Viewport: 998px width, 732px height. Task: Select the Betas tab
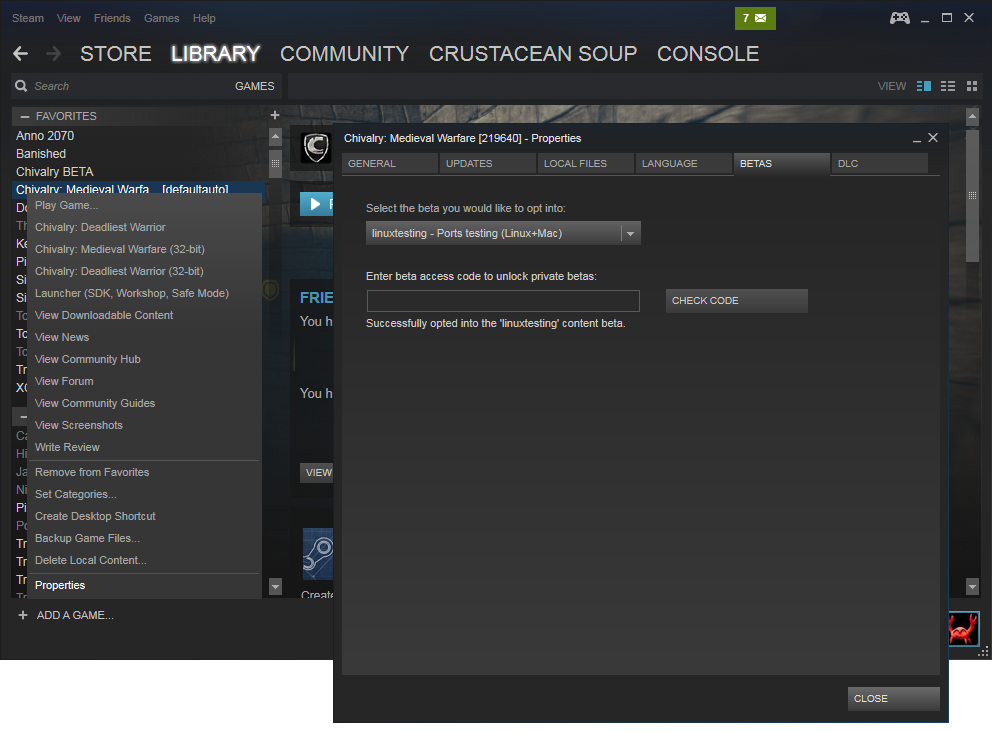pos(782,164)
